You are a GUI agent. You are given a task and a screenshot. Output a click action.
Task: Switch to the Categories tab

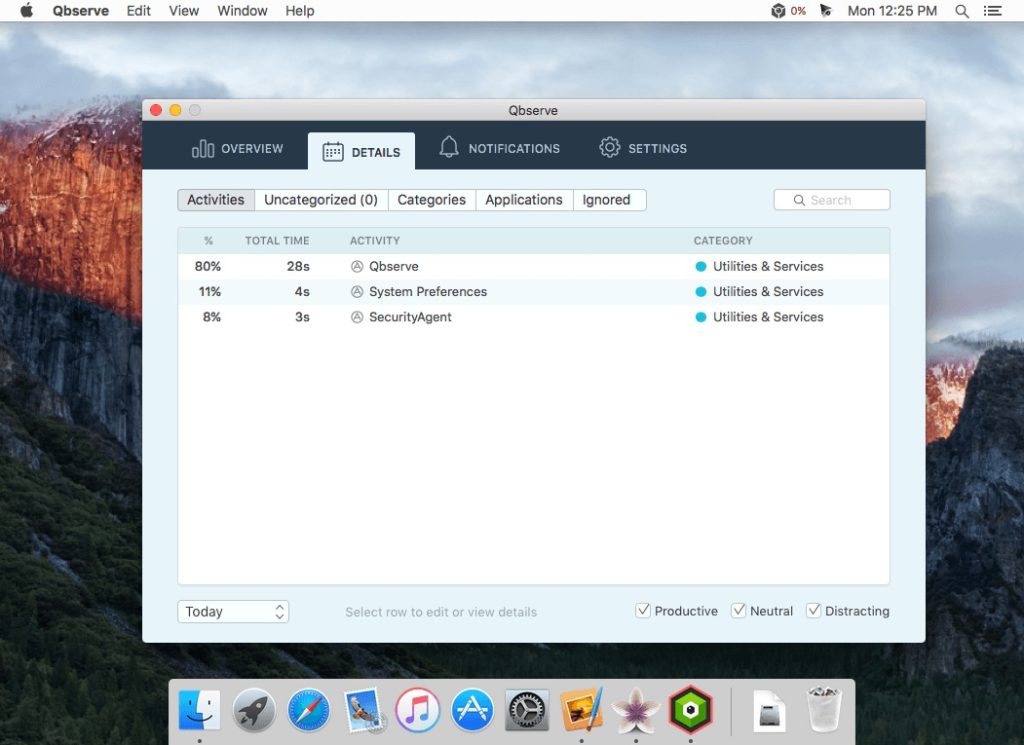(x=431, y=200)
